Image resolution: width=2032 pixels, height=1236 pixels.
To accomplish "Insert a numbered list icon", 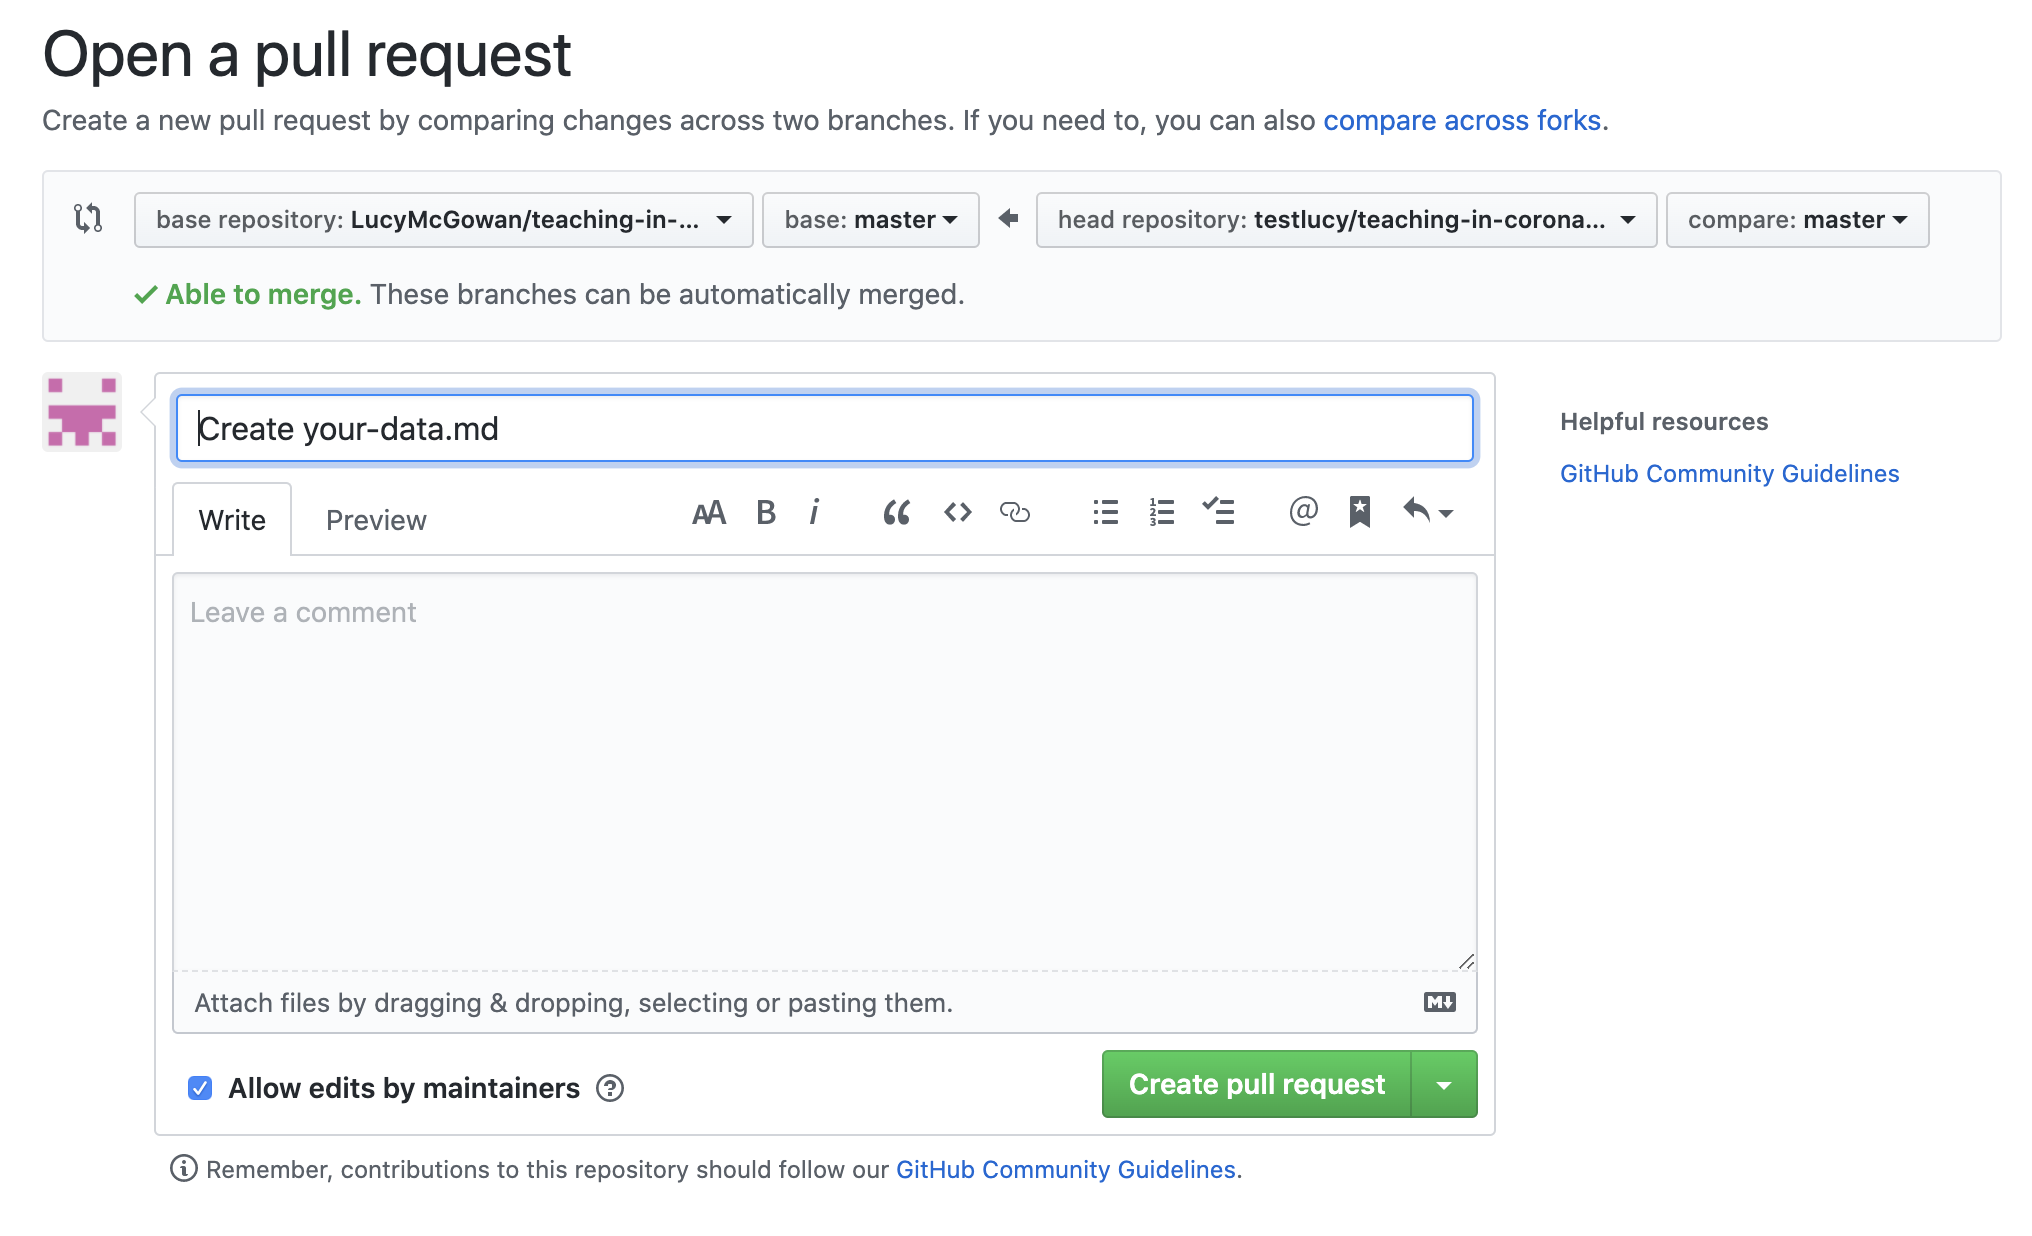I will 1161,513.
